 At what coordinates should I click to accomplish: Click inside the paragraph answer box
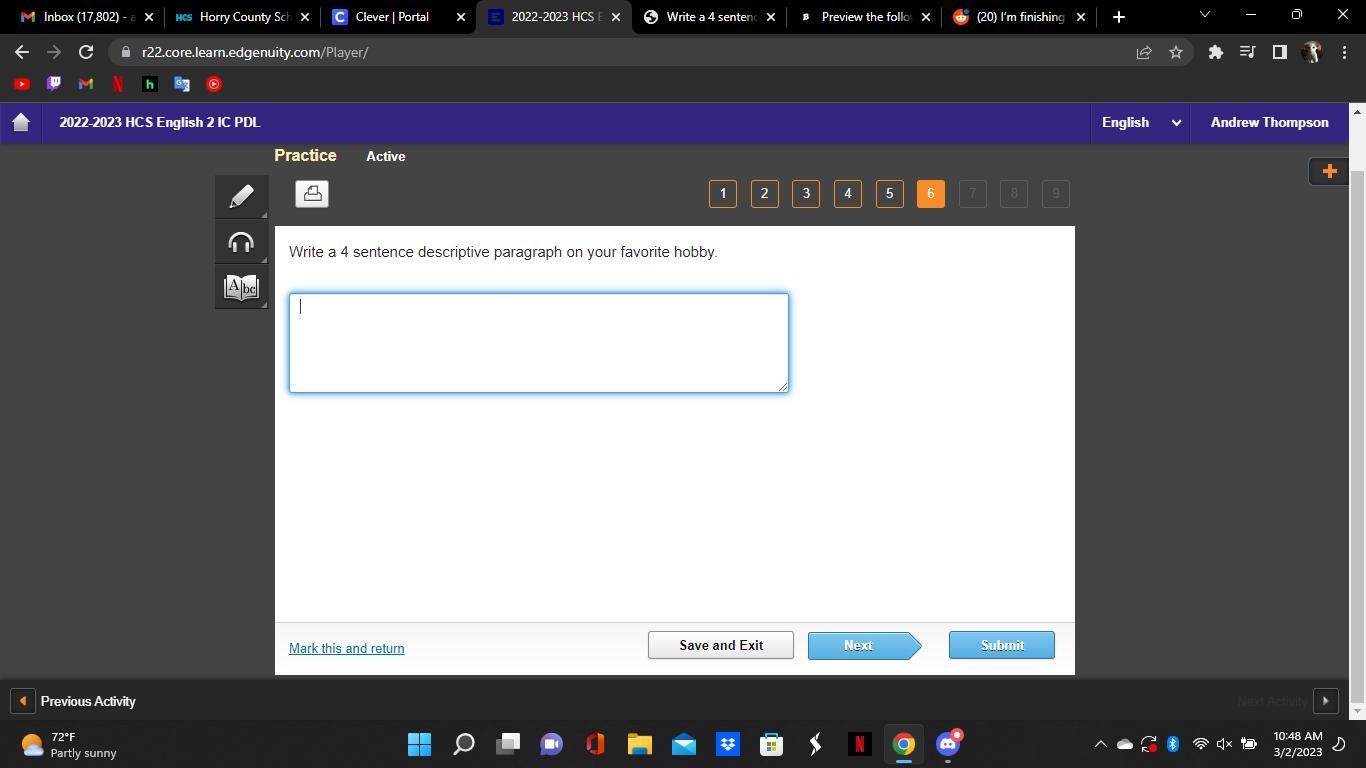click(x=538, y=343)
